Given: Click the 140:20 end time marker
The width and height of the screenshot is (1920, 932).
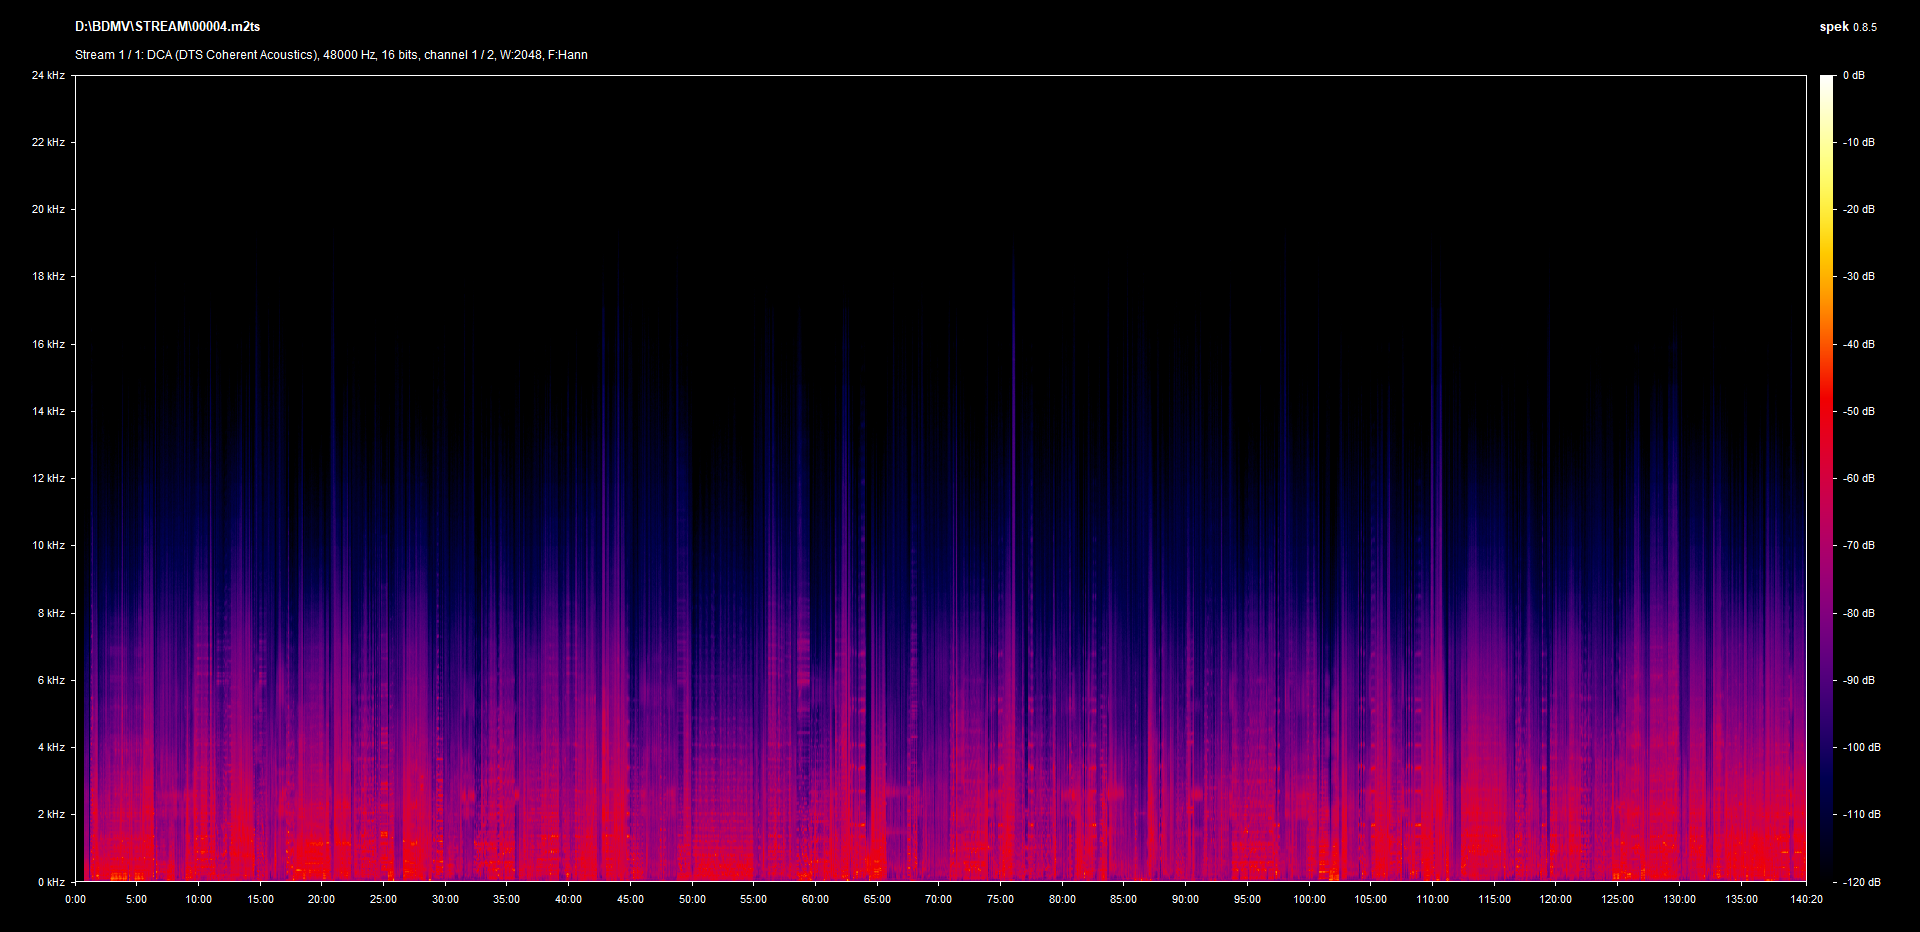Looking at the screenshot, I should pyautogui.click(x=1806, y=899).
